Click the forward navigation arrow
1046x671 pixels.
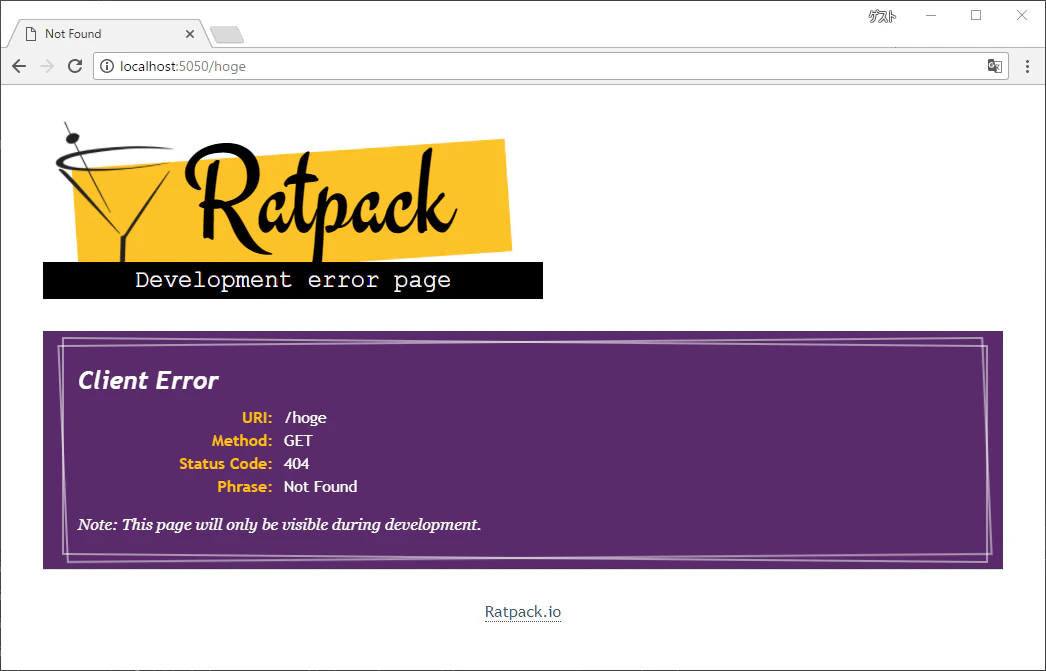(47, 66)
